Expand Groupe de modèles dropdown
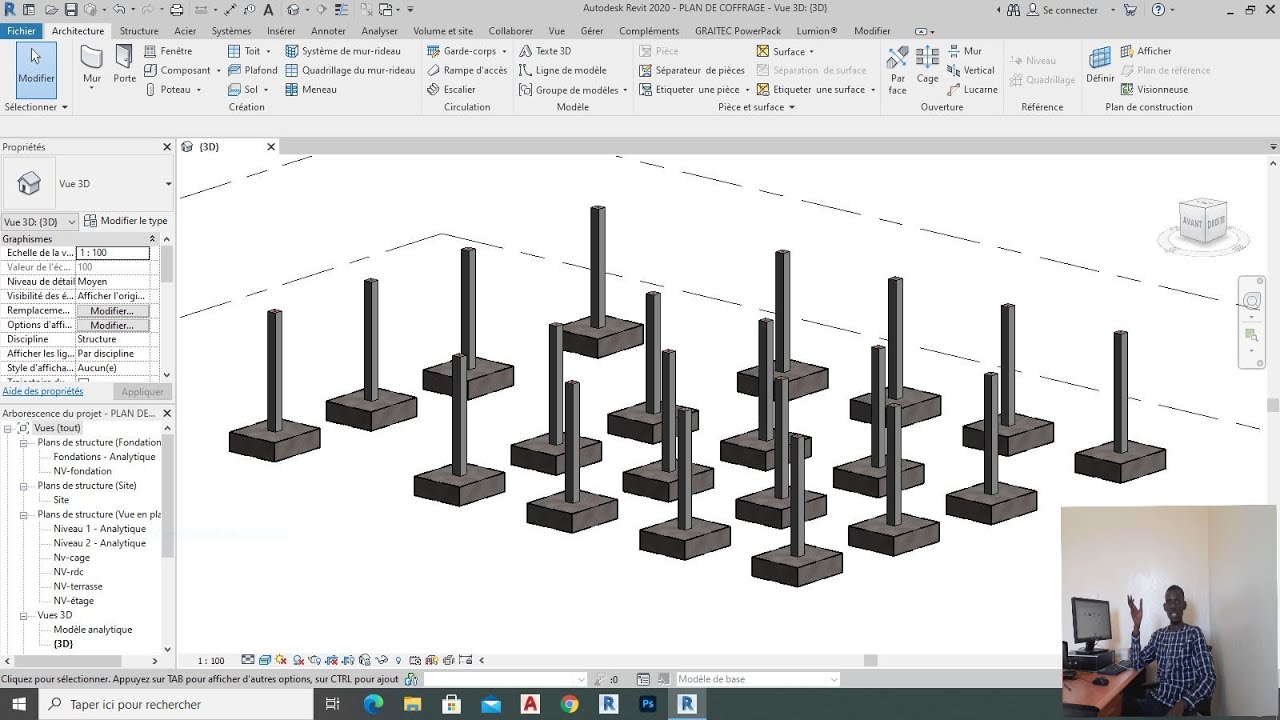This screenshot has height=720, width=1280. 625,89
